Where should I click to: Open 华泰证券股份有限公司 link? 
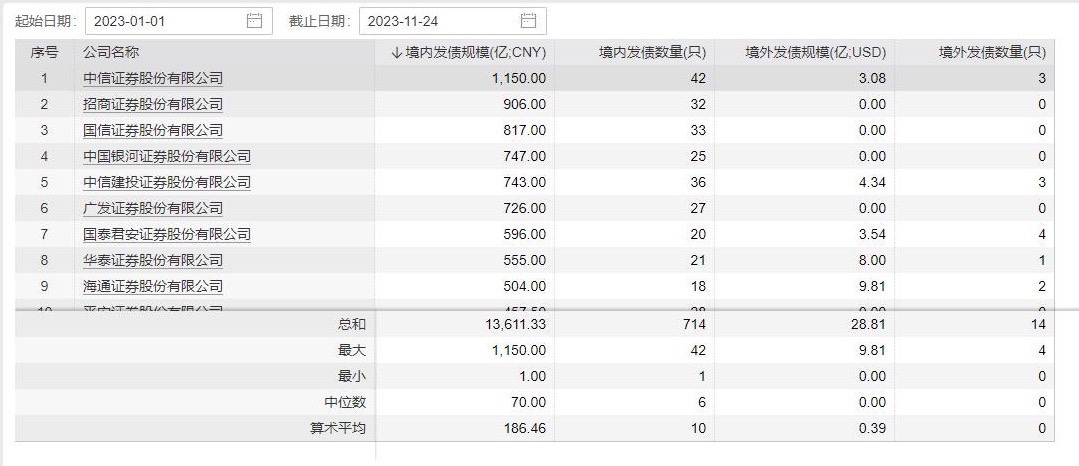(x=153, y=260)
